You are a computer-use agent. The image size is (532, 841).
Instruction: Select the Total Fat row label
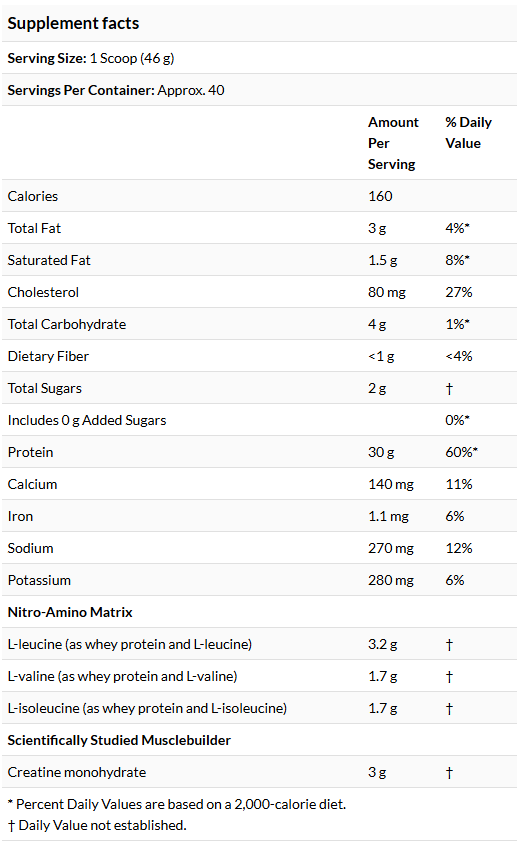[34, 228]
